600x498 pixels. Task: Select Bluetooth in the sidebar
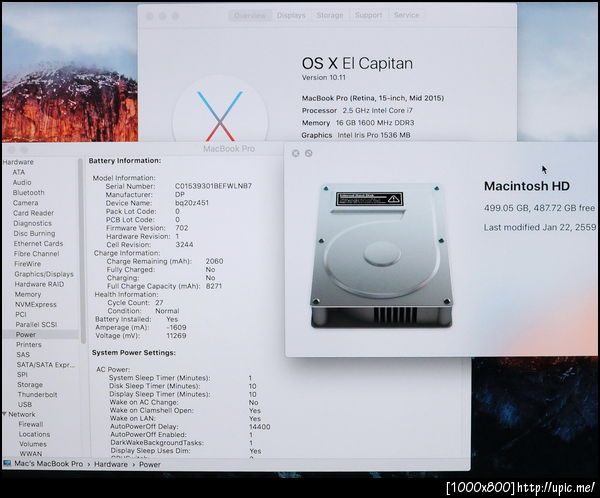tap(28, 193)
